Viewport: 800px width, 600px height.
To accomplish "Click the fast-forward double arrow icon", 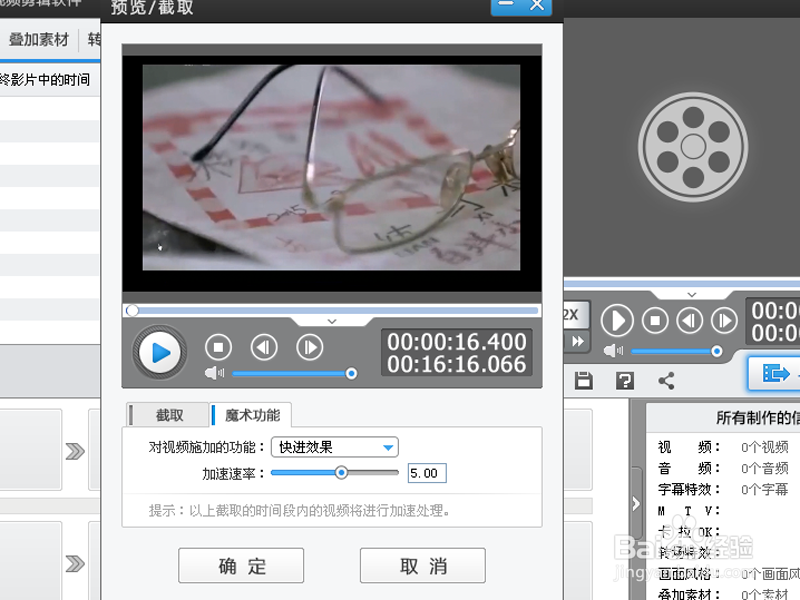I will (x=577, y=341).
